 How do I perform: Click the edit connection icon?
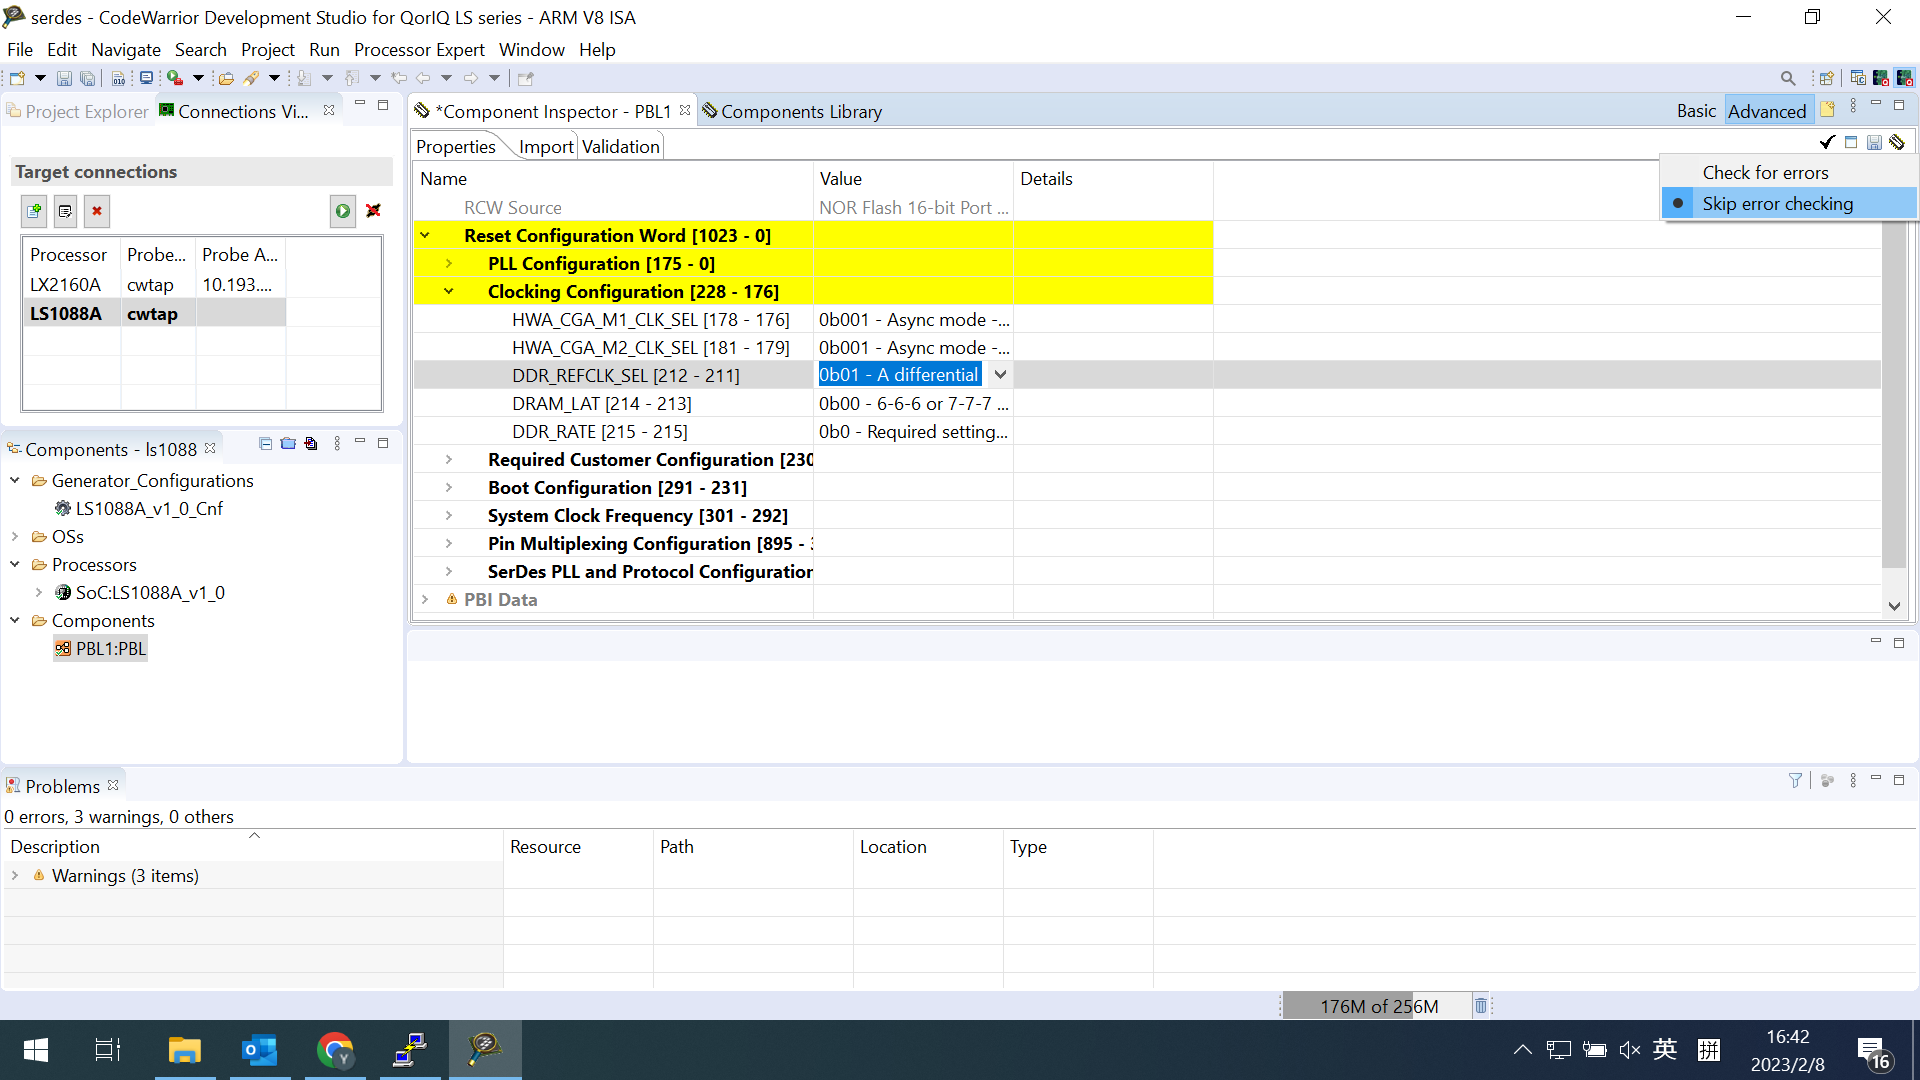tap(65, 211)
